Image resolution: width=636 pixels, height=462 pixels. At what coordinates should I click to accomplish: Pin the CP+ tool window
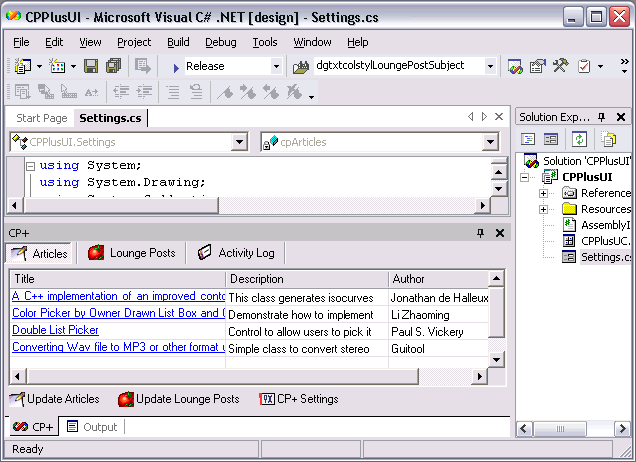point(480,233)
